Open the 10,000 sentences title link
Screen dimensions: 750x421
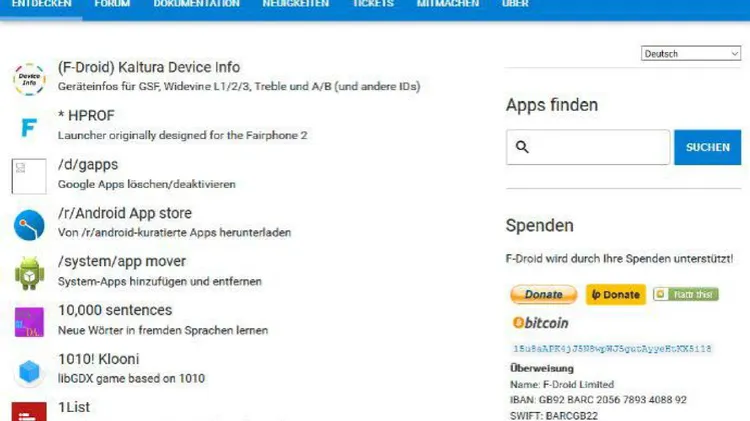click(115, 310)
